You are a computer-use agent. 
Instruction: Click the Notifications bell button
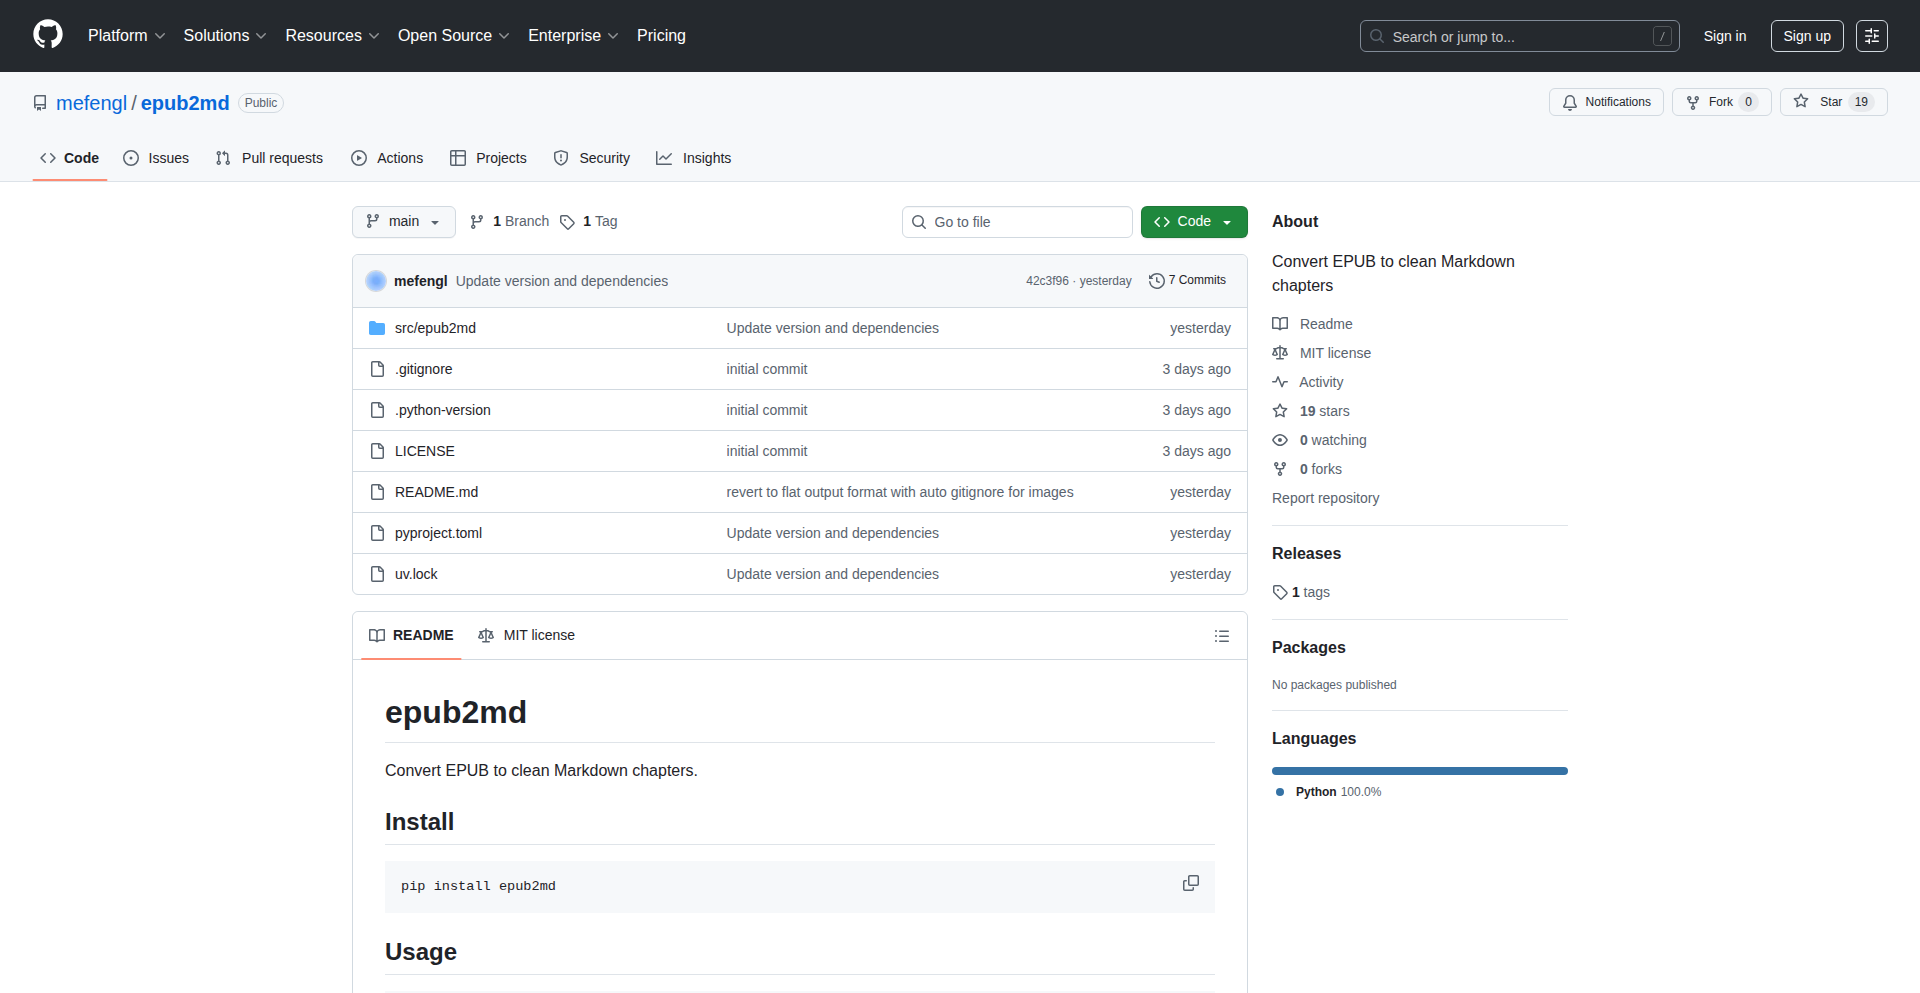1606,102
